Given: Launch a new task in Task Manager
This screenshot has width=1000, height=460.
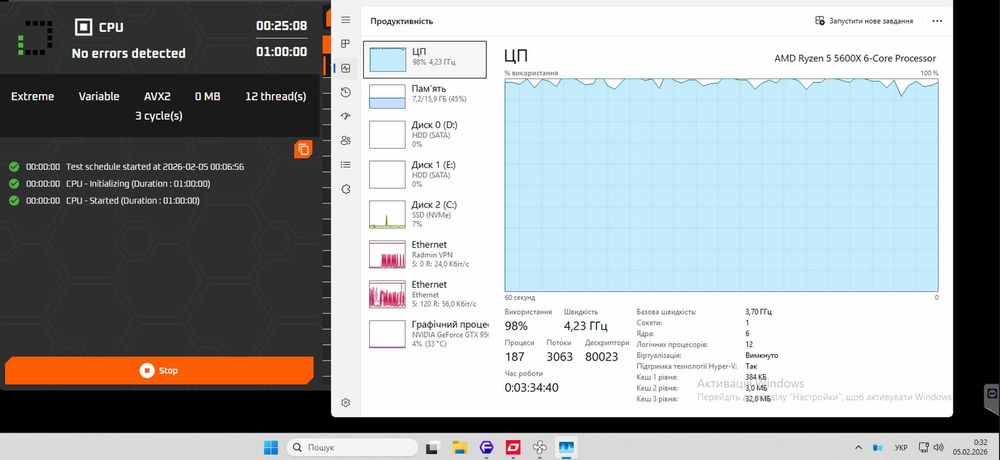Looking at the screenshot, I should tap(864, 21).
